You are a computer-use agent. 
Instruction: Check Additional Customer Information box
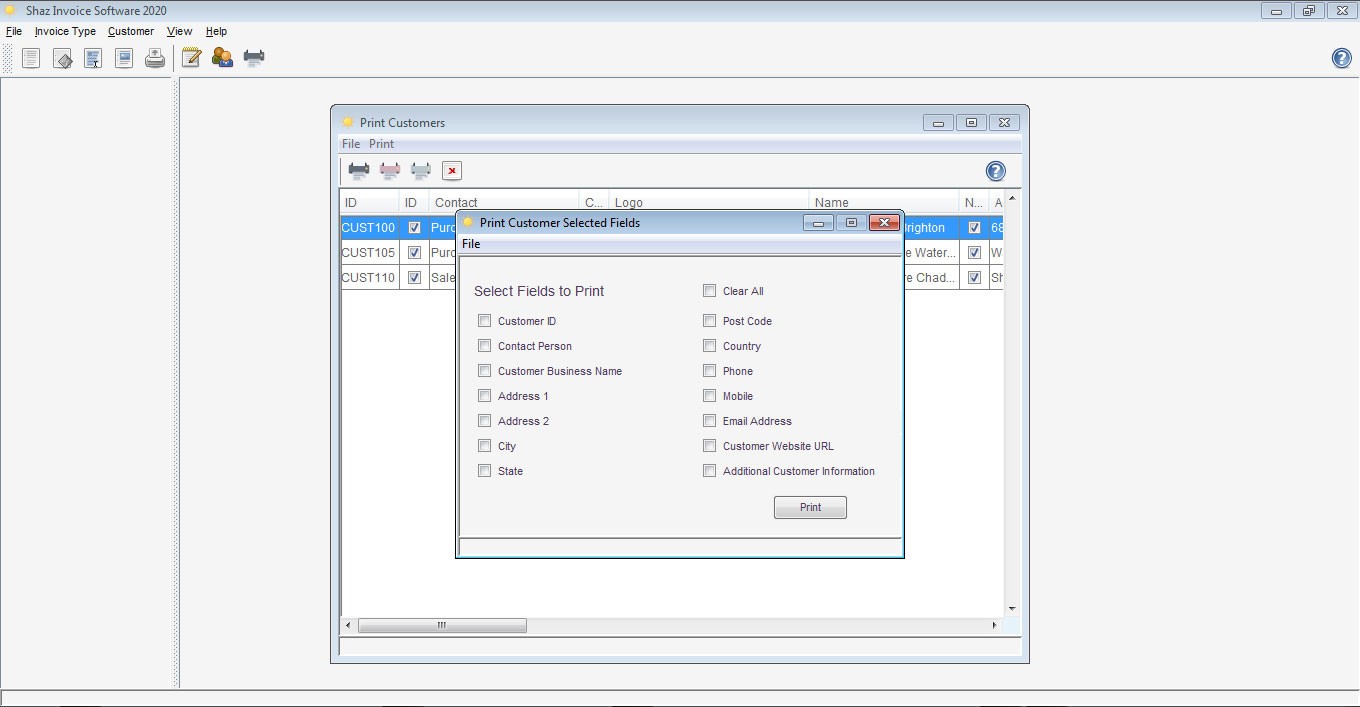coord(710,471)
